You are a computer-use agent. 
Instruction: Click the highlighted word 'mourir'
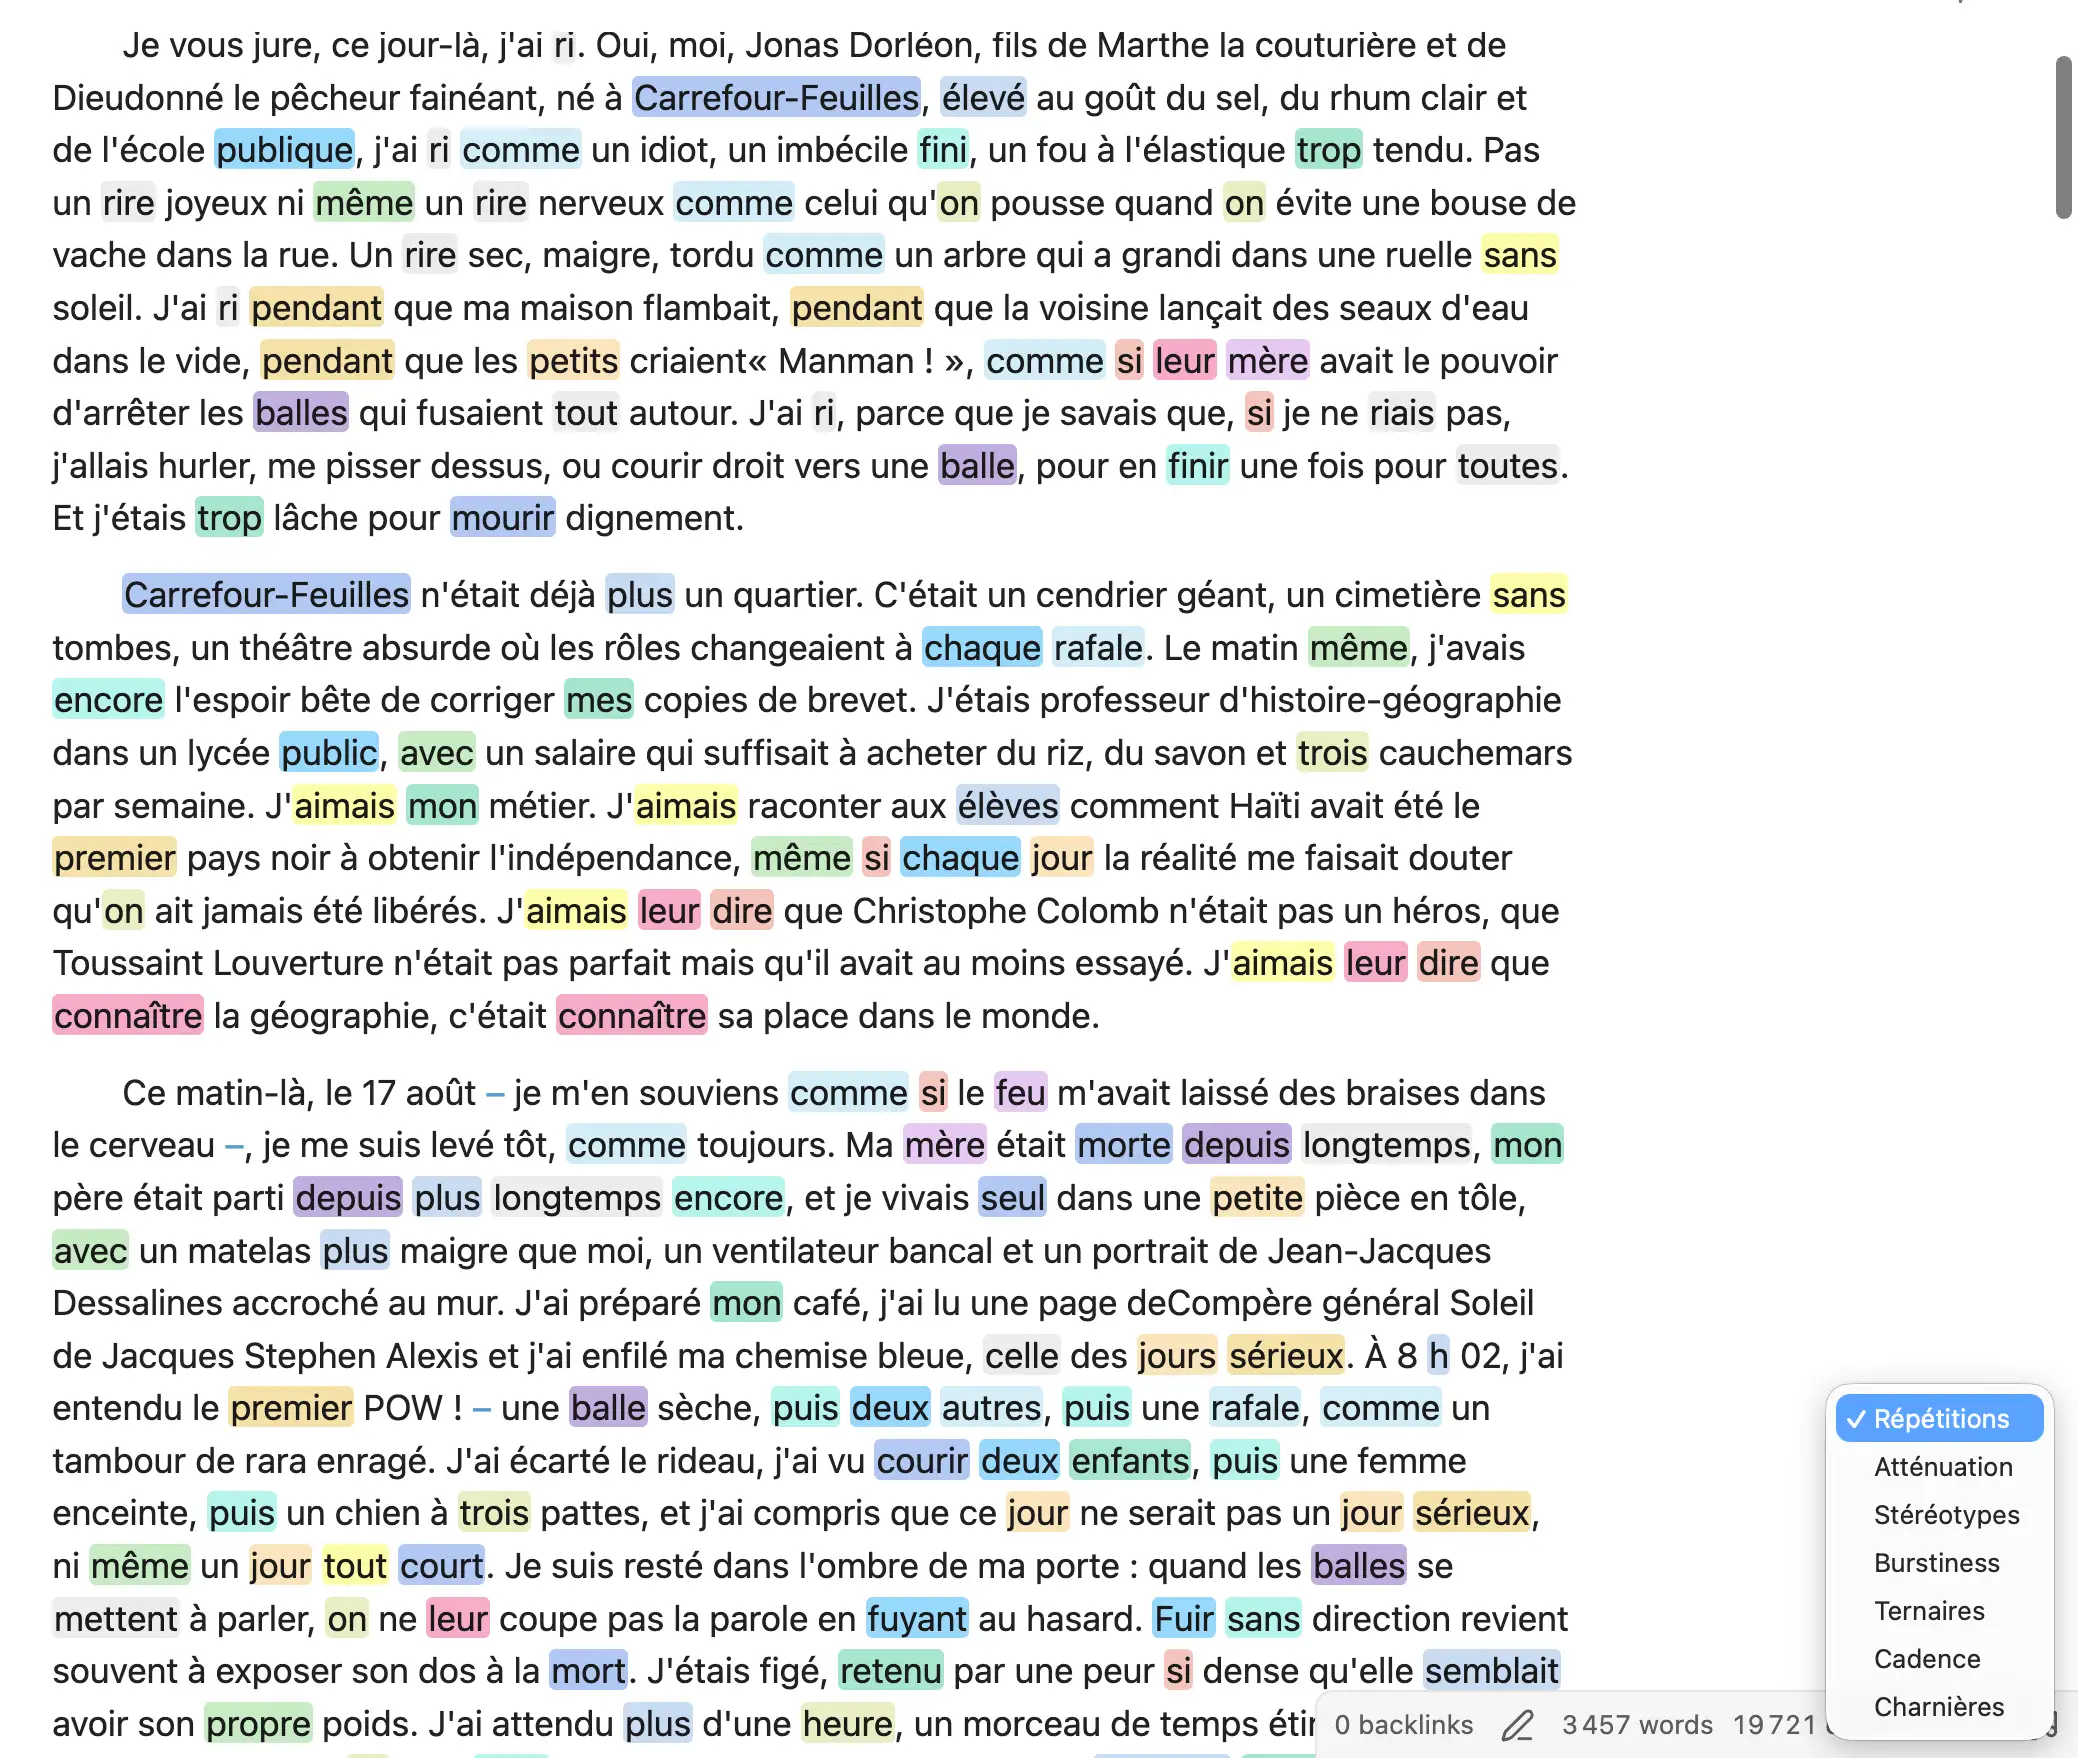tap(502, 517)
